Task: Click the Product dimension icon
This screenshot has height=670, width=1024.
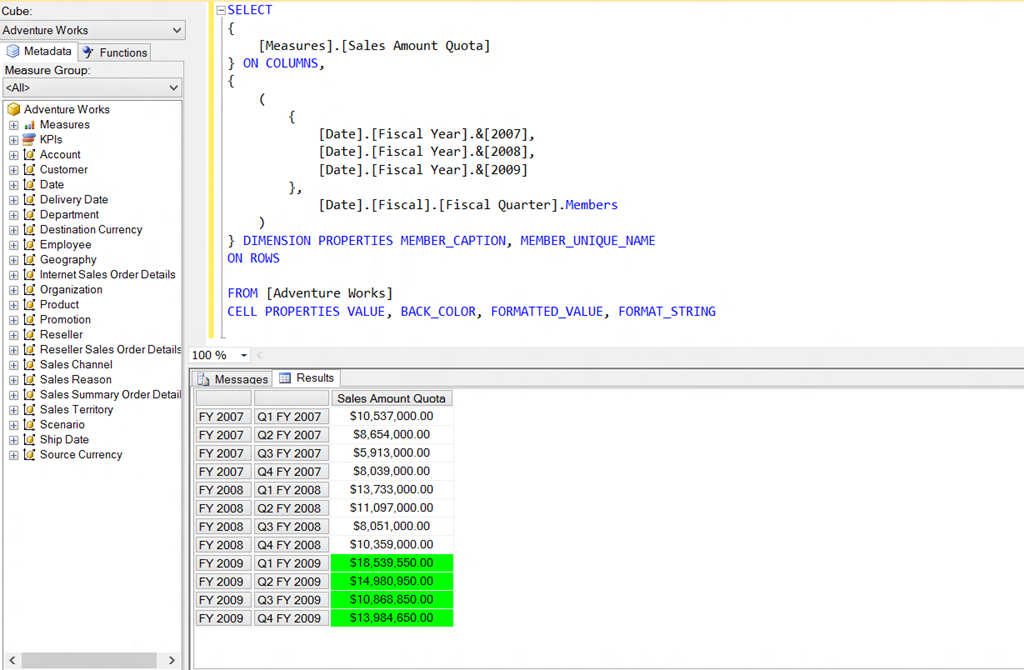Action: click(x=29, y=305)
